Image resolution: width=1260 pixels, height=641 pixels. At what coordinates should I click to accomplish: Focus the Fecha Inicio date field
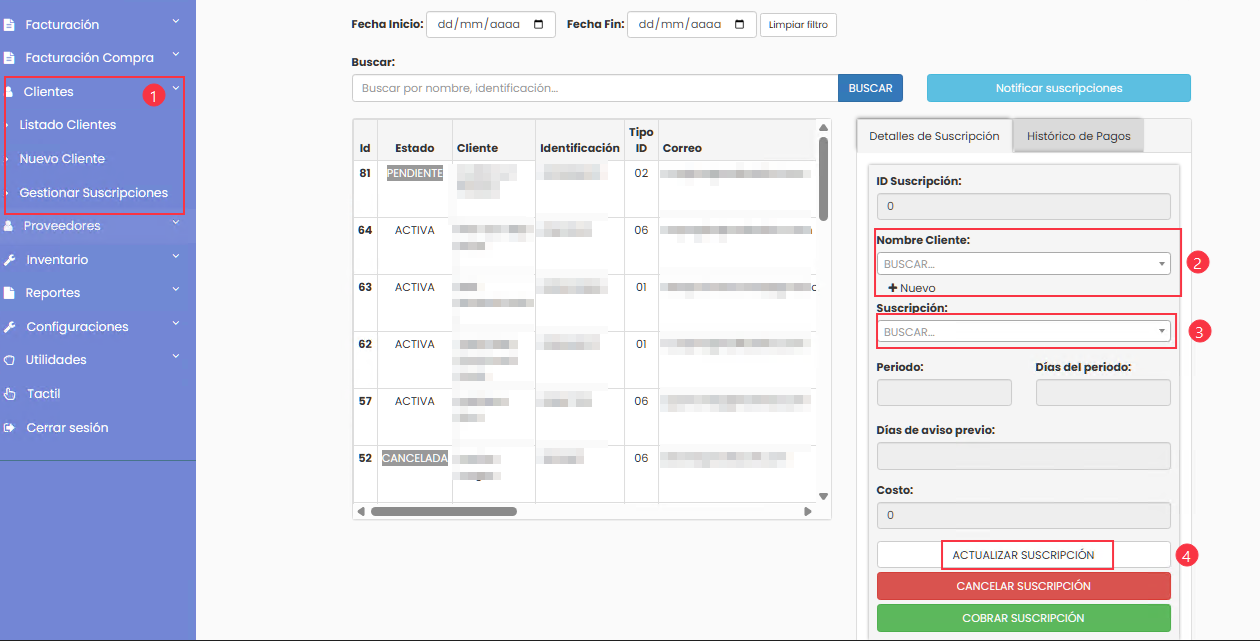(491, 24)
